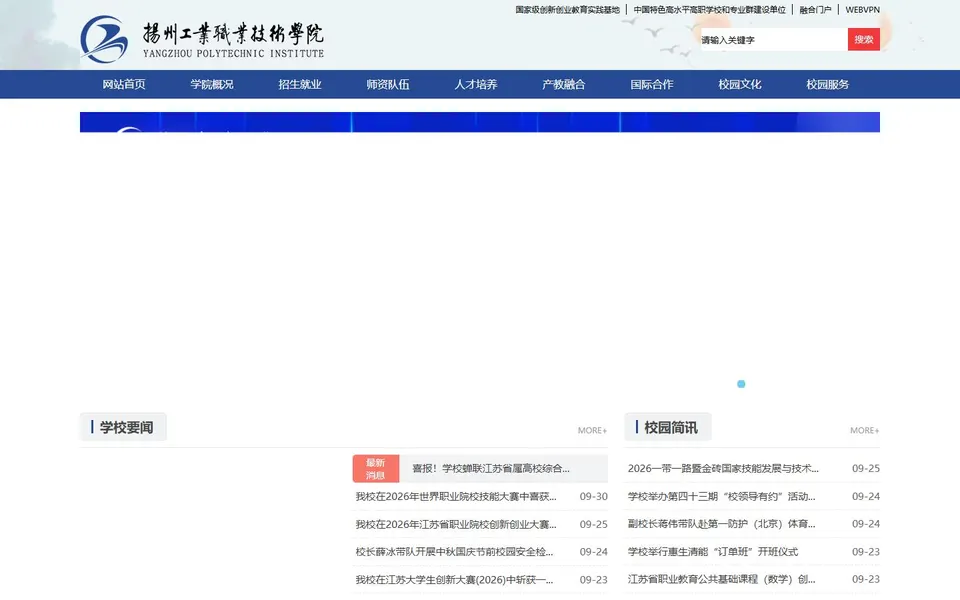Open the 产教融合 menu item
This screenshot has height=600, width=960.
[x=564, y=84]
